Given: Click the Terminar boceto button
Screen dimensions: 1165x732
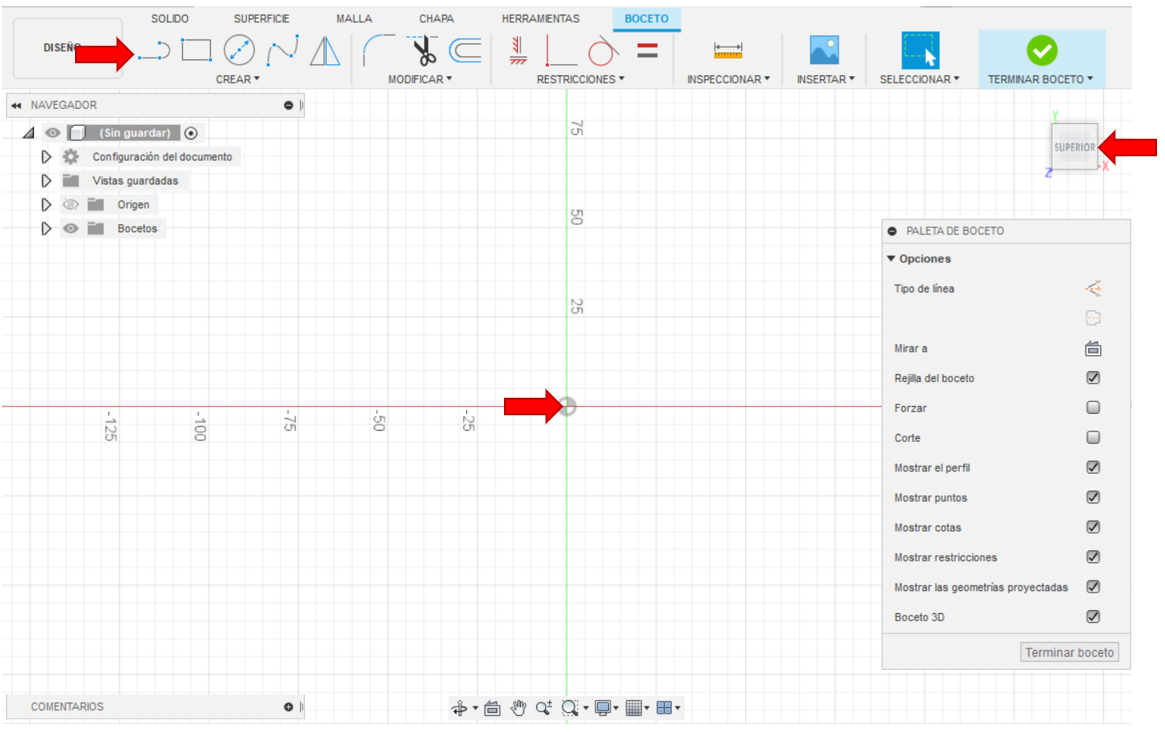Looking at the screenshot, I should click(x=1069, y=652).
